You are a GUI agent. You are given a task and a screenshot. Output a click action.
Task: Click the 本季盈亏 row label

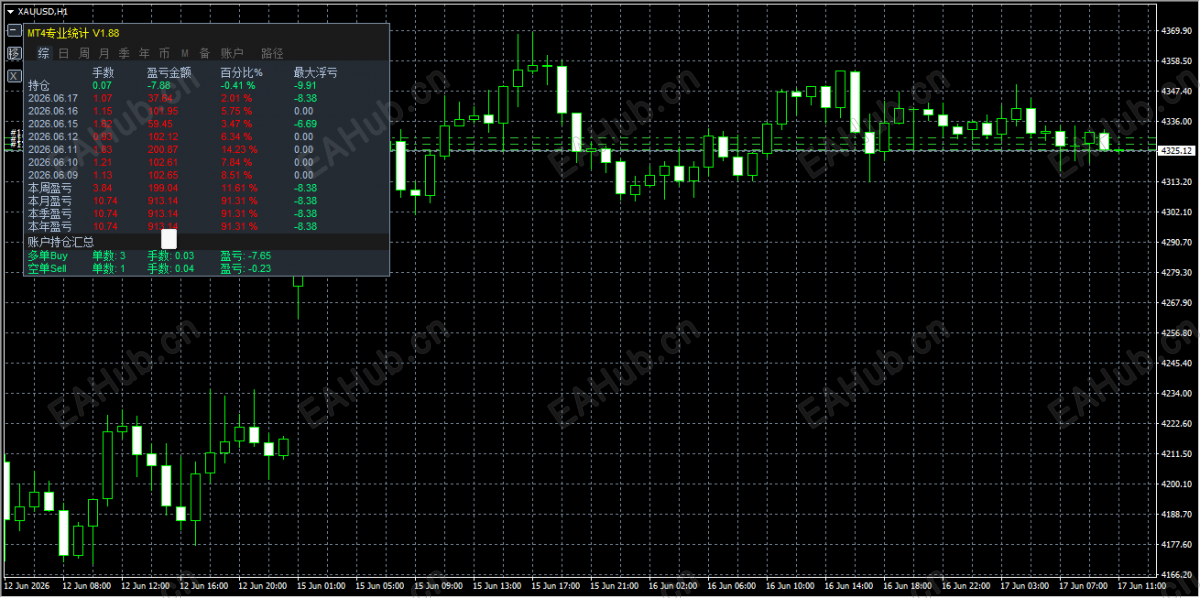click(50, 214)
